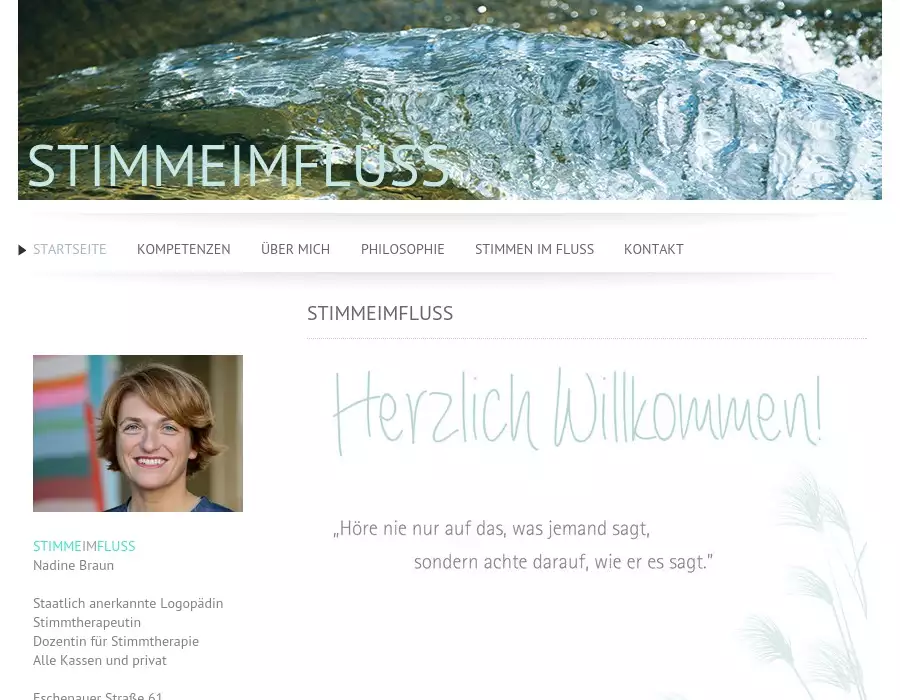Click Nadine Braun's portrait photo
The image size is (900, 700).
click(x=138, y=433)
